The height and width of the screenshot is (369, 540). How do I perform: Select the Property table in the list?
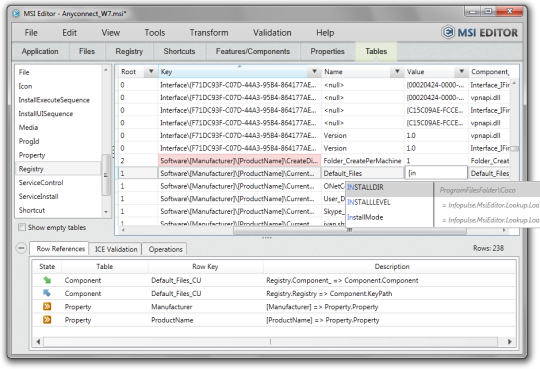click(x=58, y=155)
